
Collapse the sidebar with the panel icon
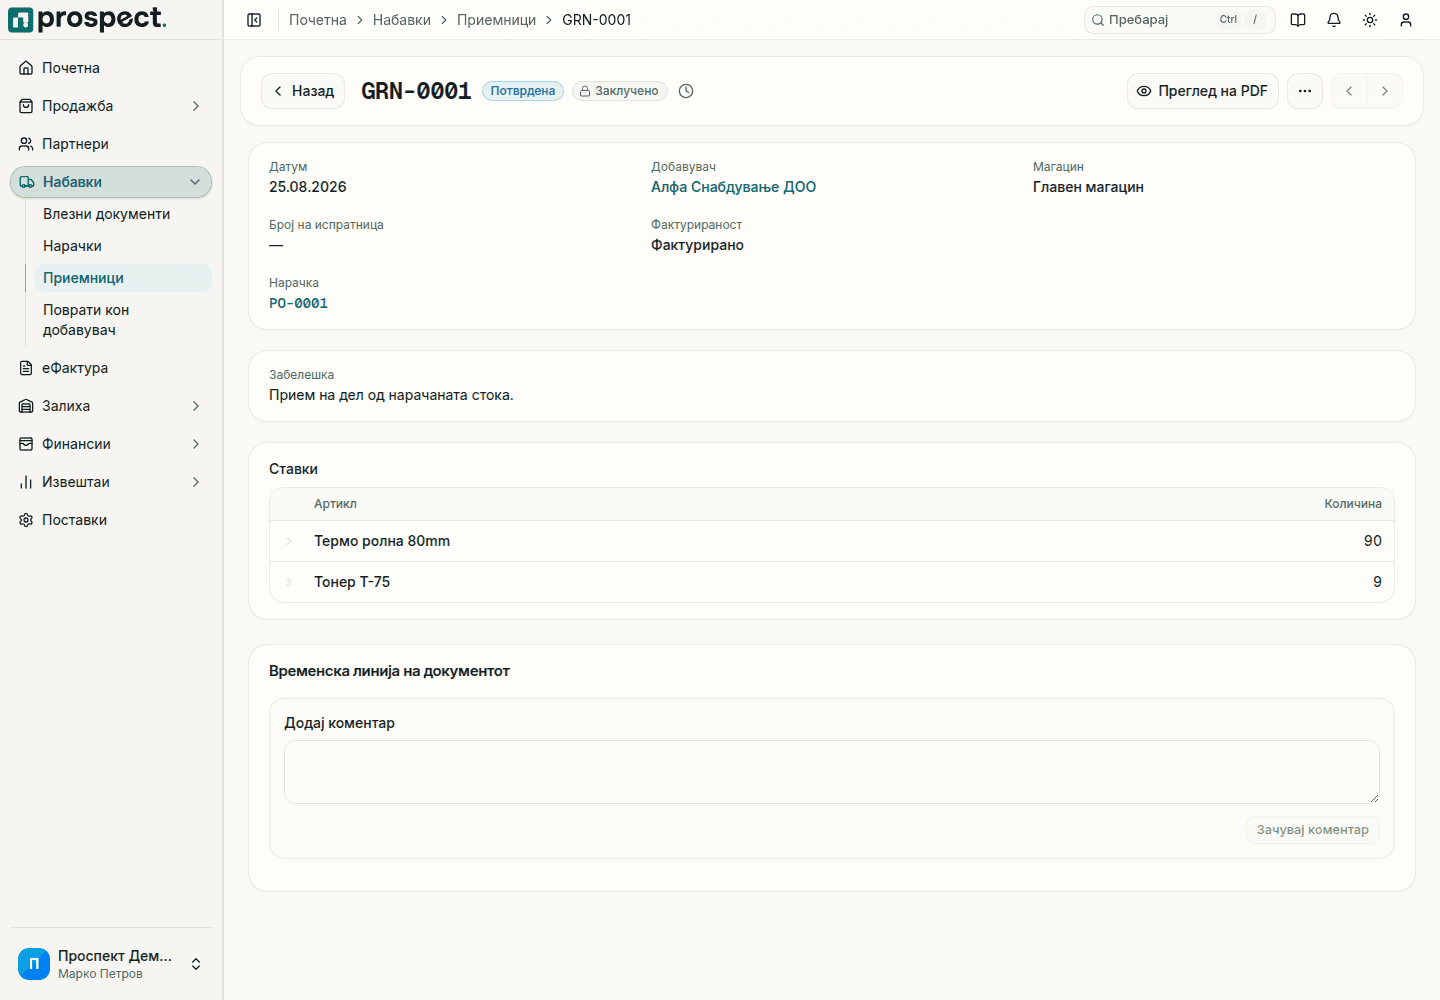click(254, 20)
